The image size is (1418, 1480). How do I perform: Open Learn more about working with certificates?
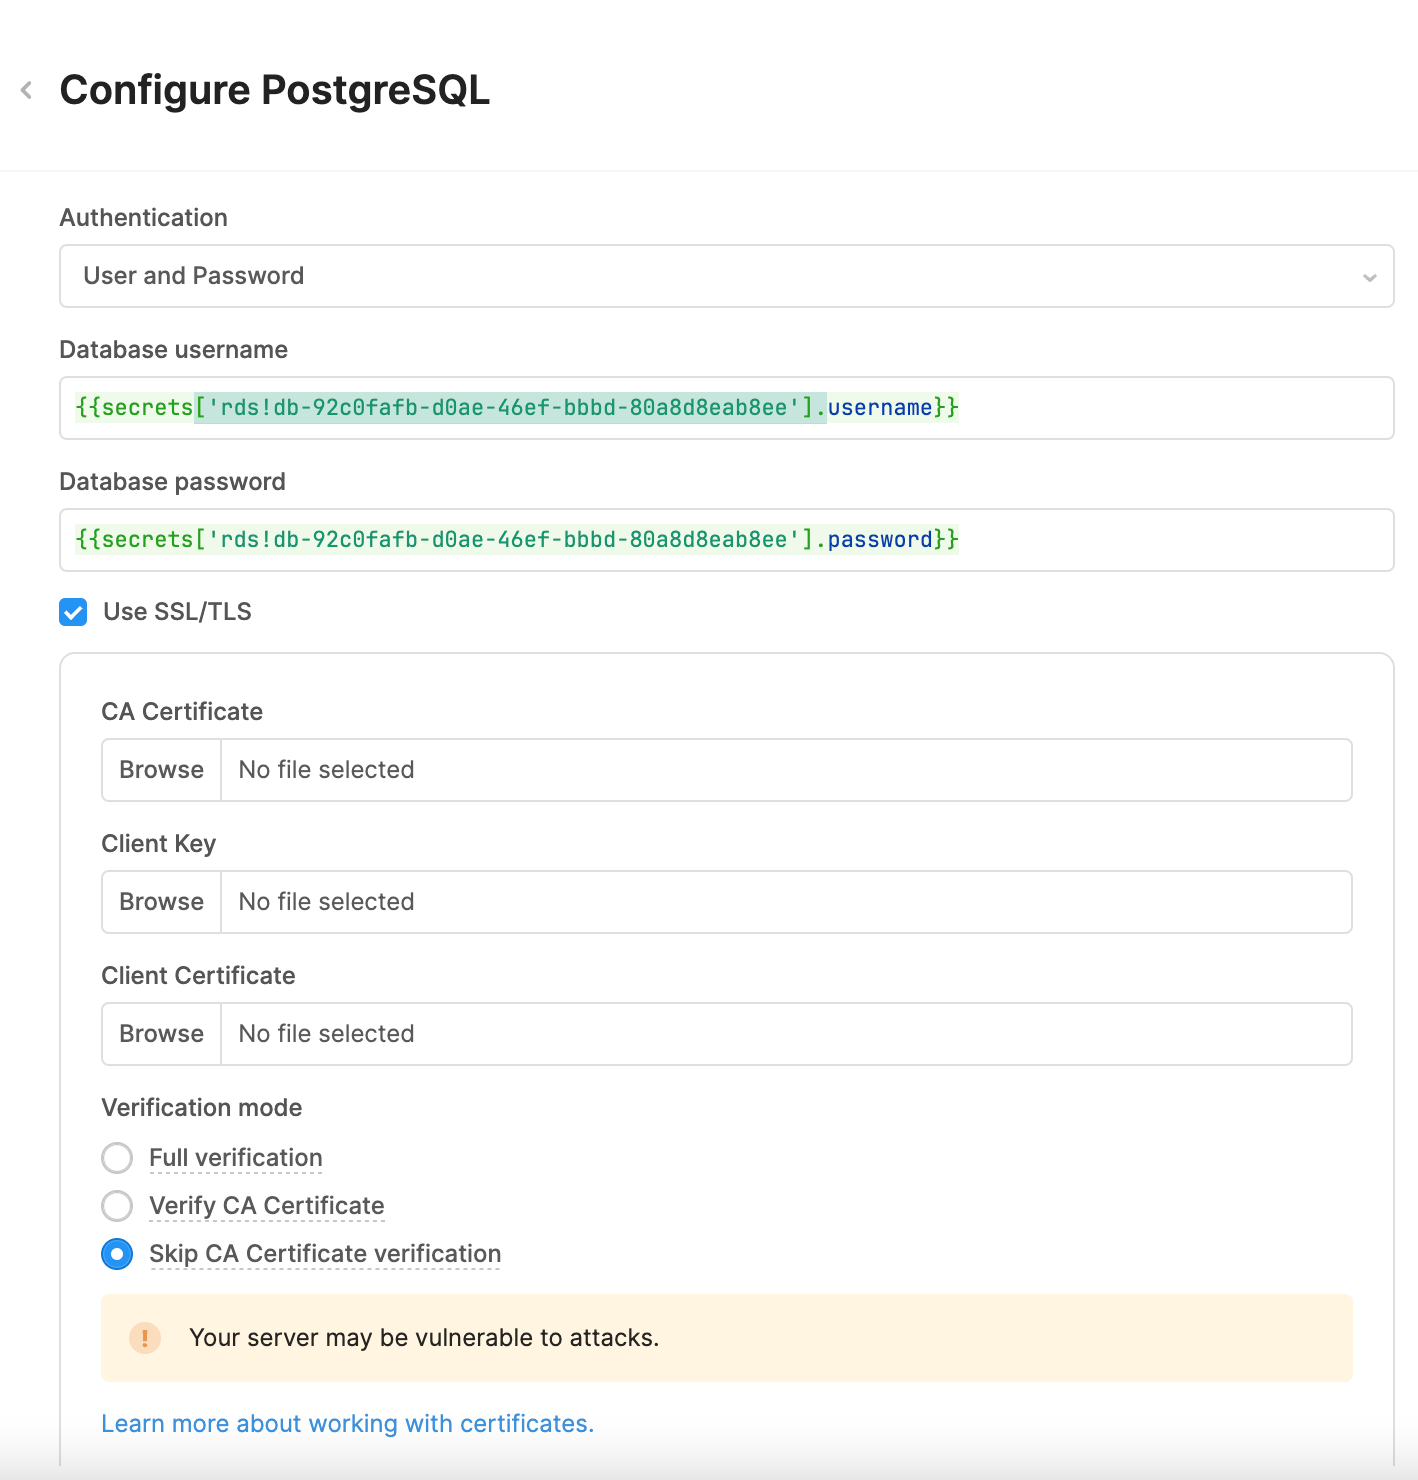pyautogui.click(x=347, y=1424)
